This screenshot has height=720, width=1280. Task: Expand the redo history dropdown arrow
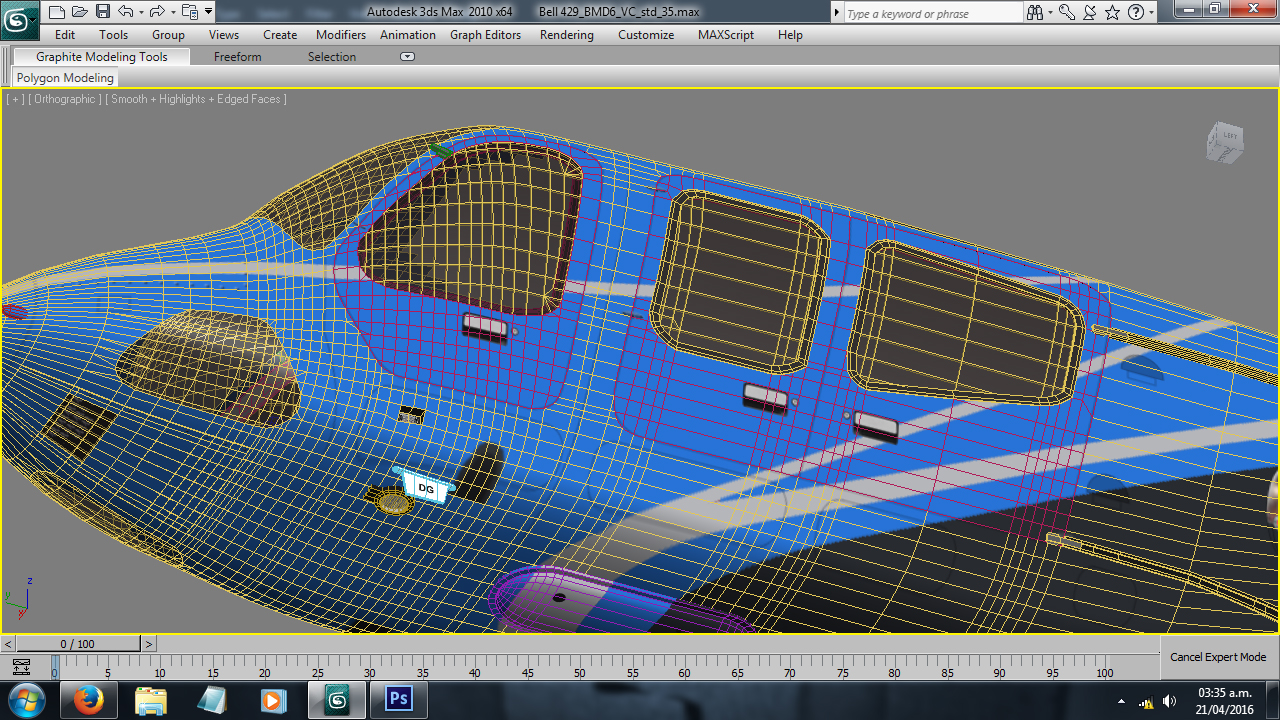[171, 12]
